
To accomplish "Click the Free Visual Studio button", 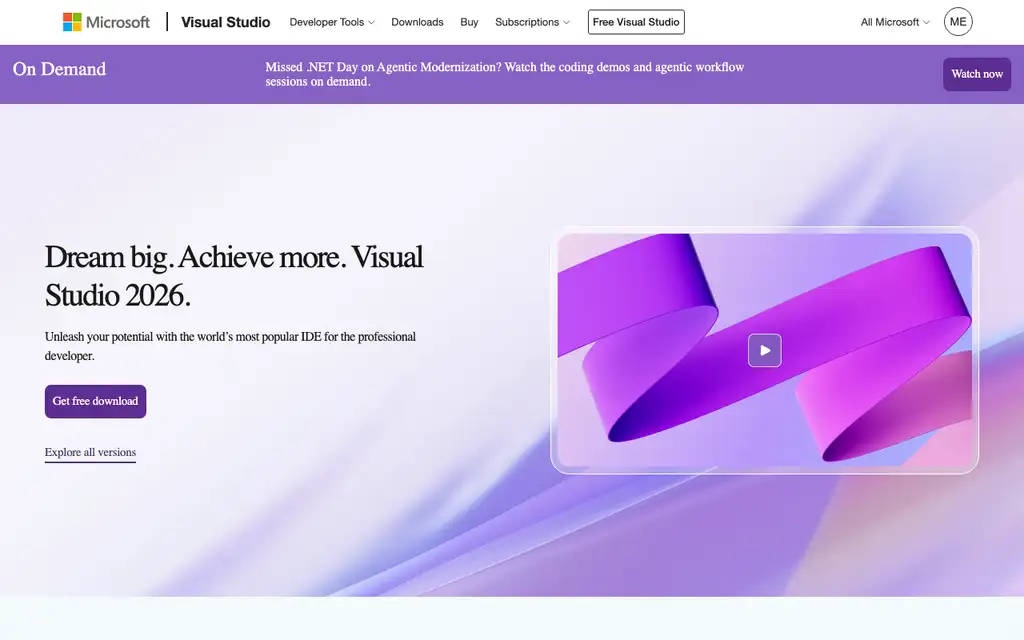I will [636, 22].
